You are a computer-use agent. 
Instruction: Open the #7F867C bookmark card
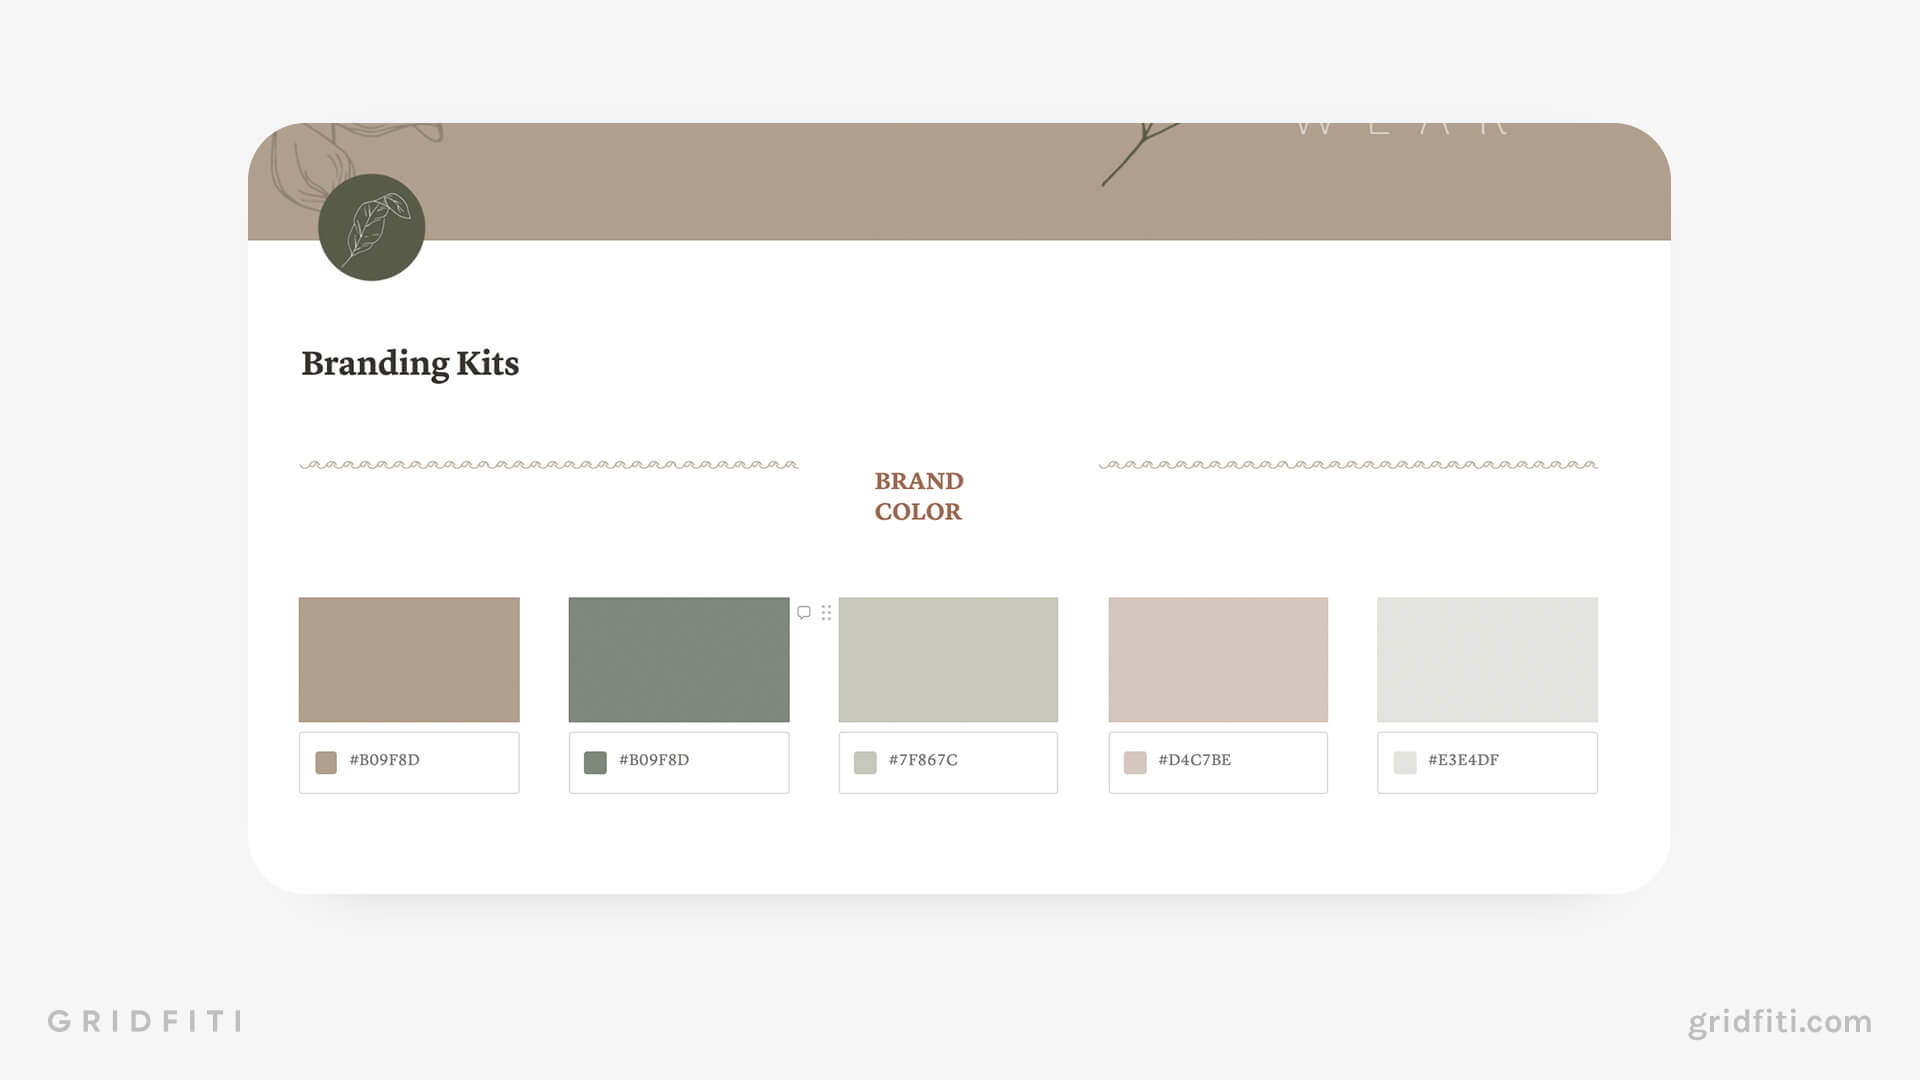[948, 763]
